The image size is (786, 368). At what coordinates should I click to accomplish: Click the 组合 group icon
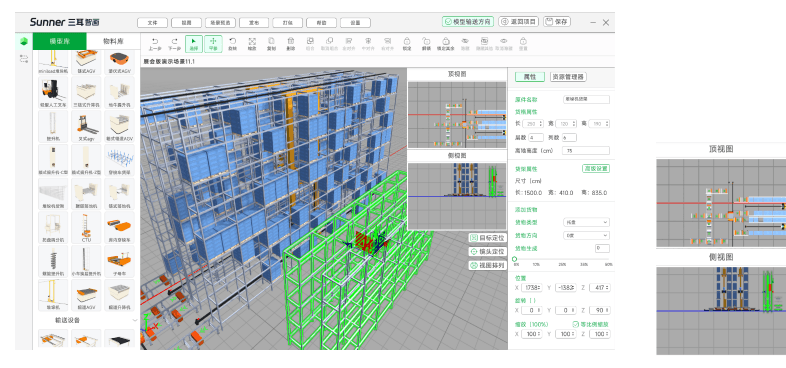coord(310,41)
